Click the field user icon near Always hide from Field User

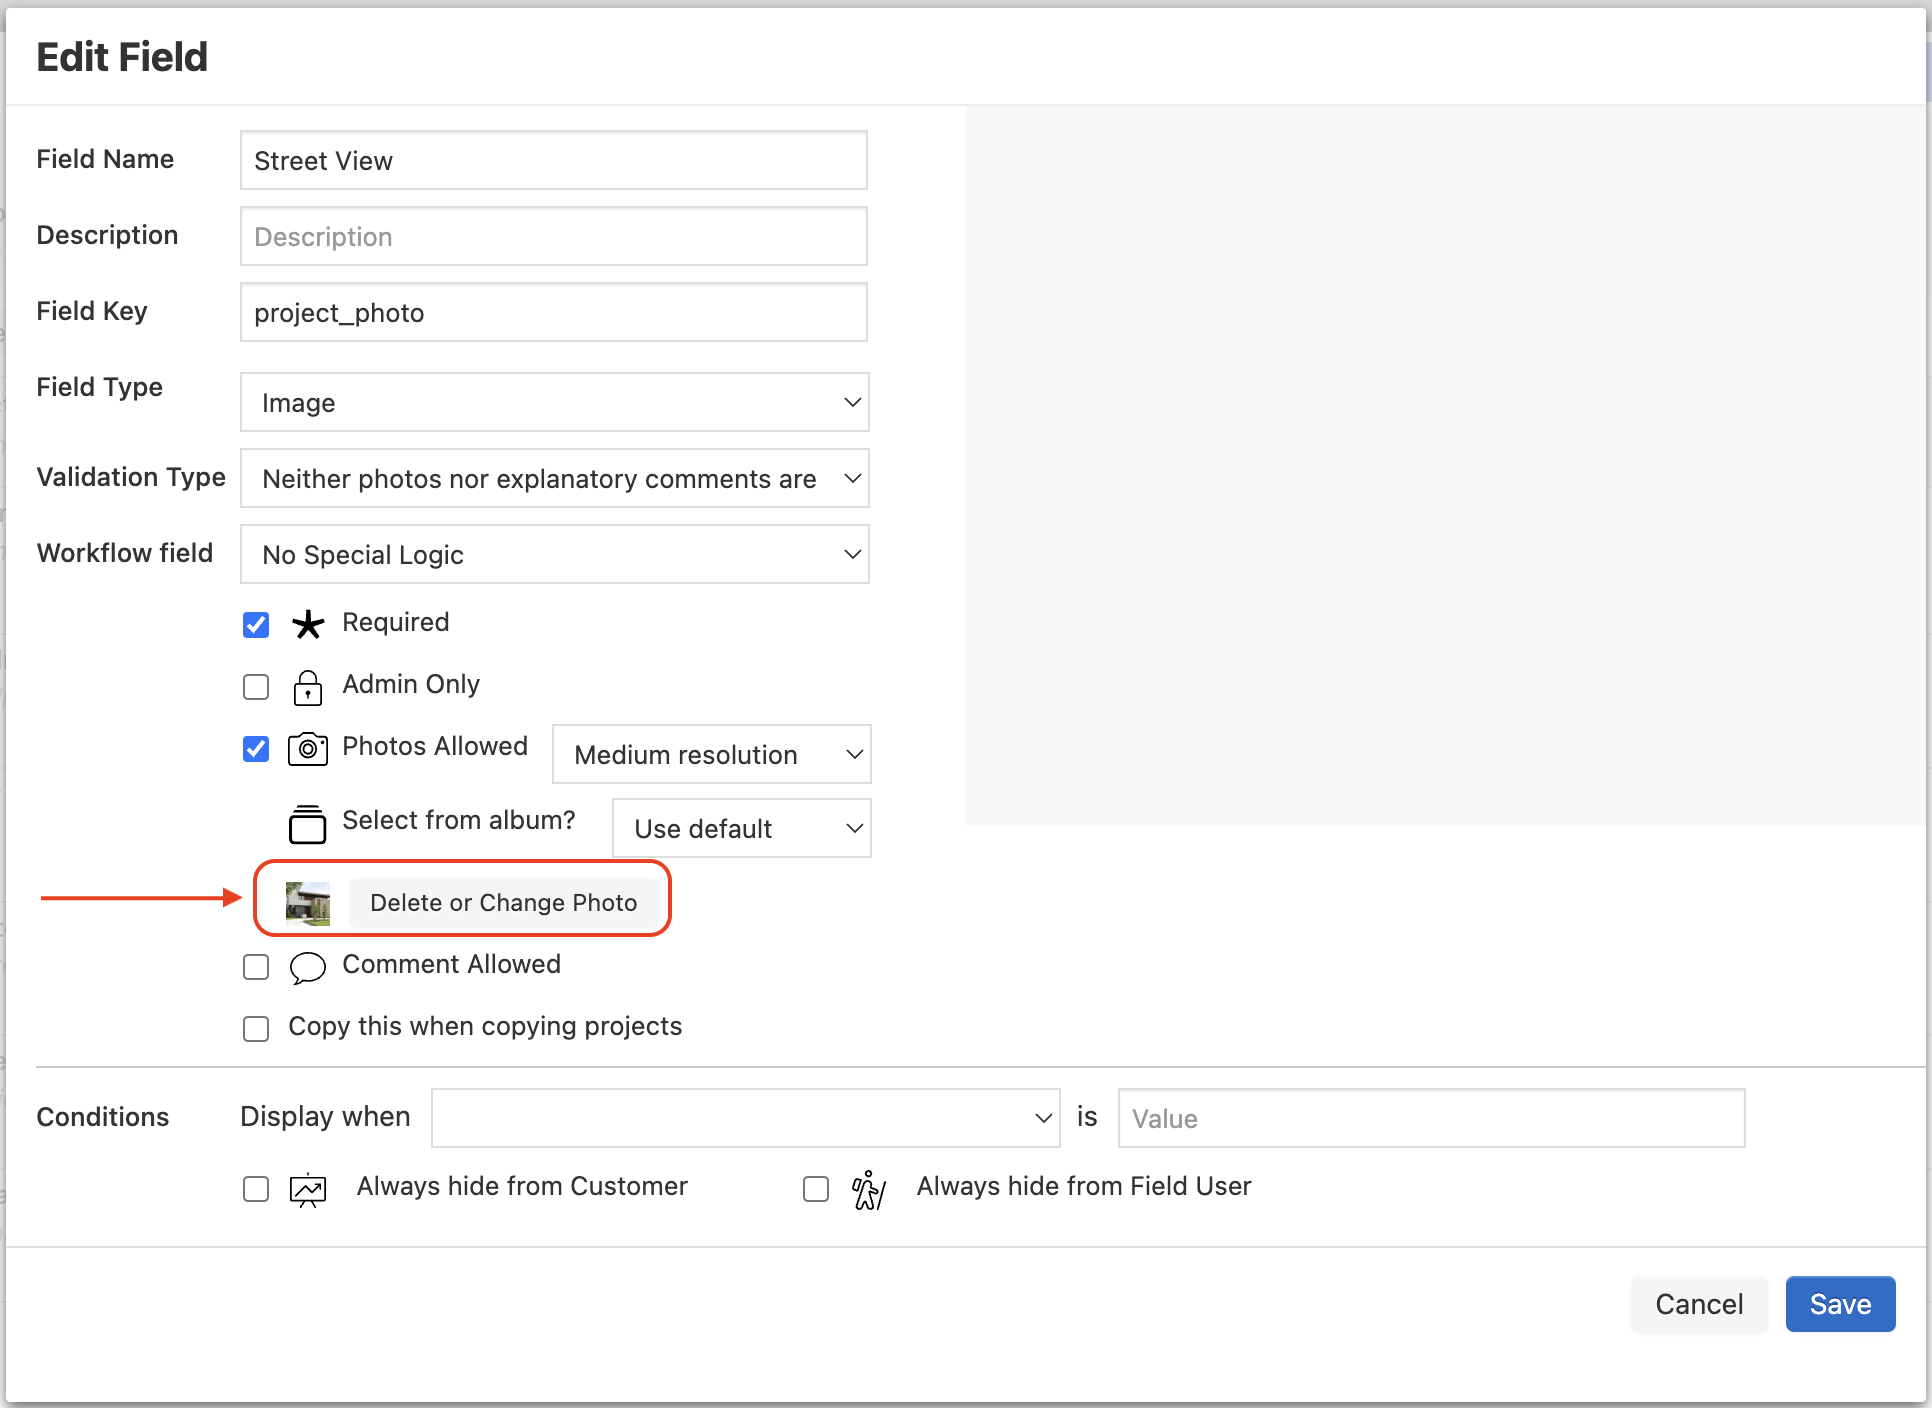tap(868, 1189)
